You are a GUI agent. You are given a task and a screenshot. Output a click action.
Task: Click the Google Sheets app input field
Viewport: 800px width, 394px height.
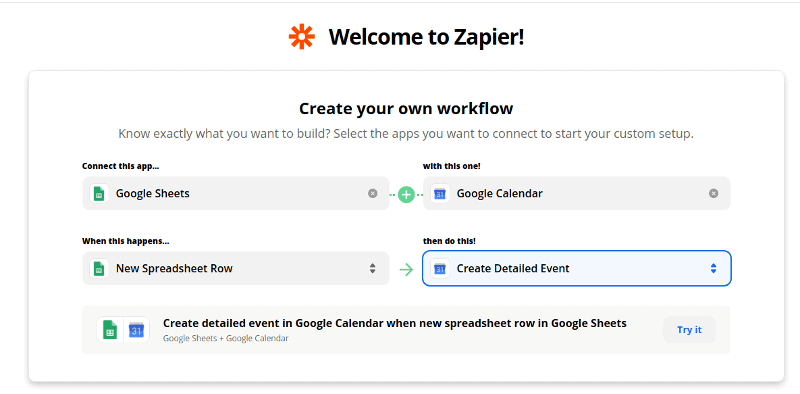pos(236,193)
